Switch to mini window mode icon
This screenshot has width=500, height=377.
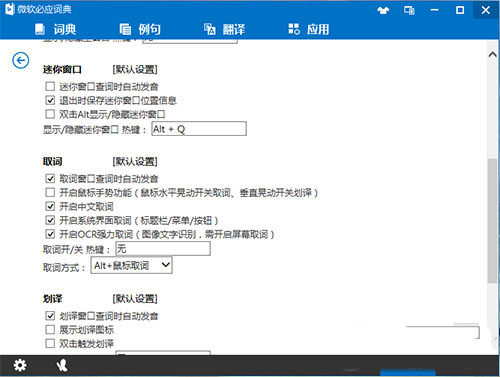(x=409, y=10)
